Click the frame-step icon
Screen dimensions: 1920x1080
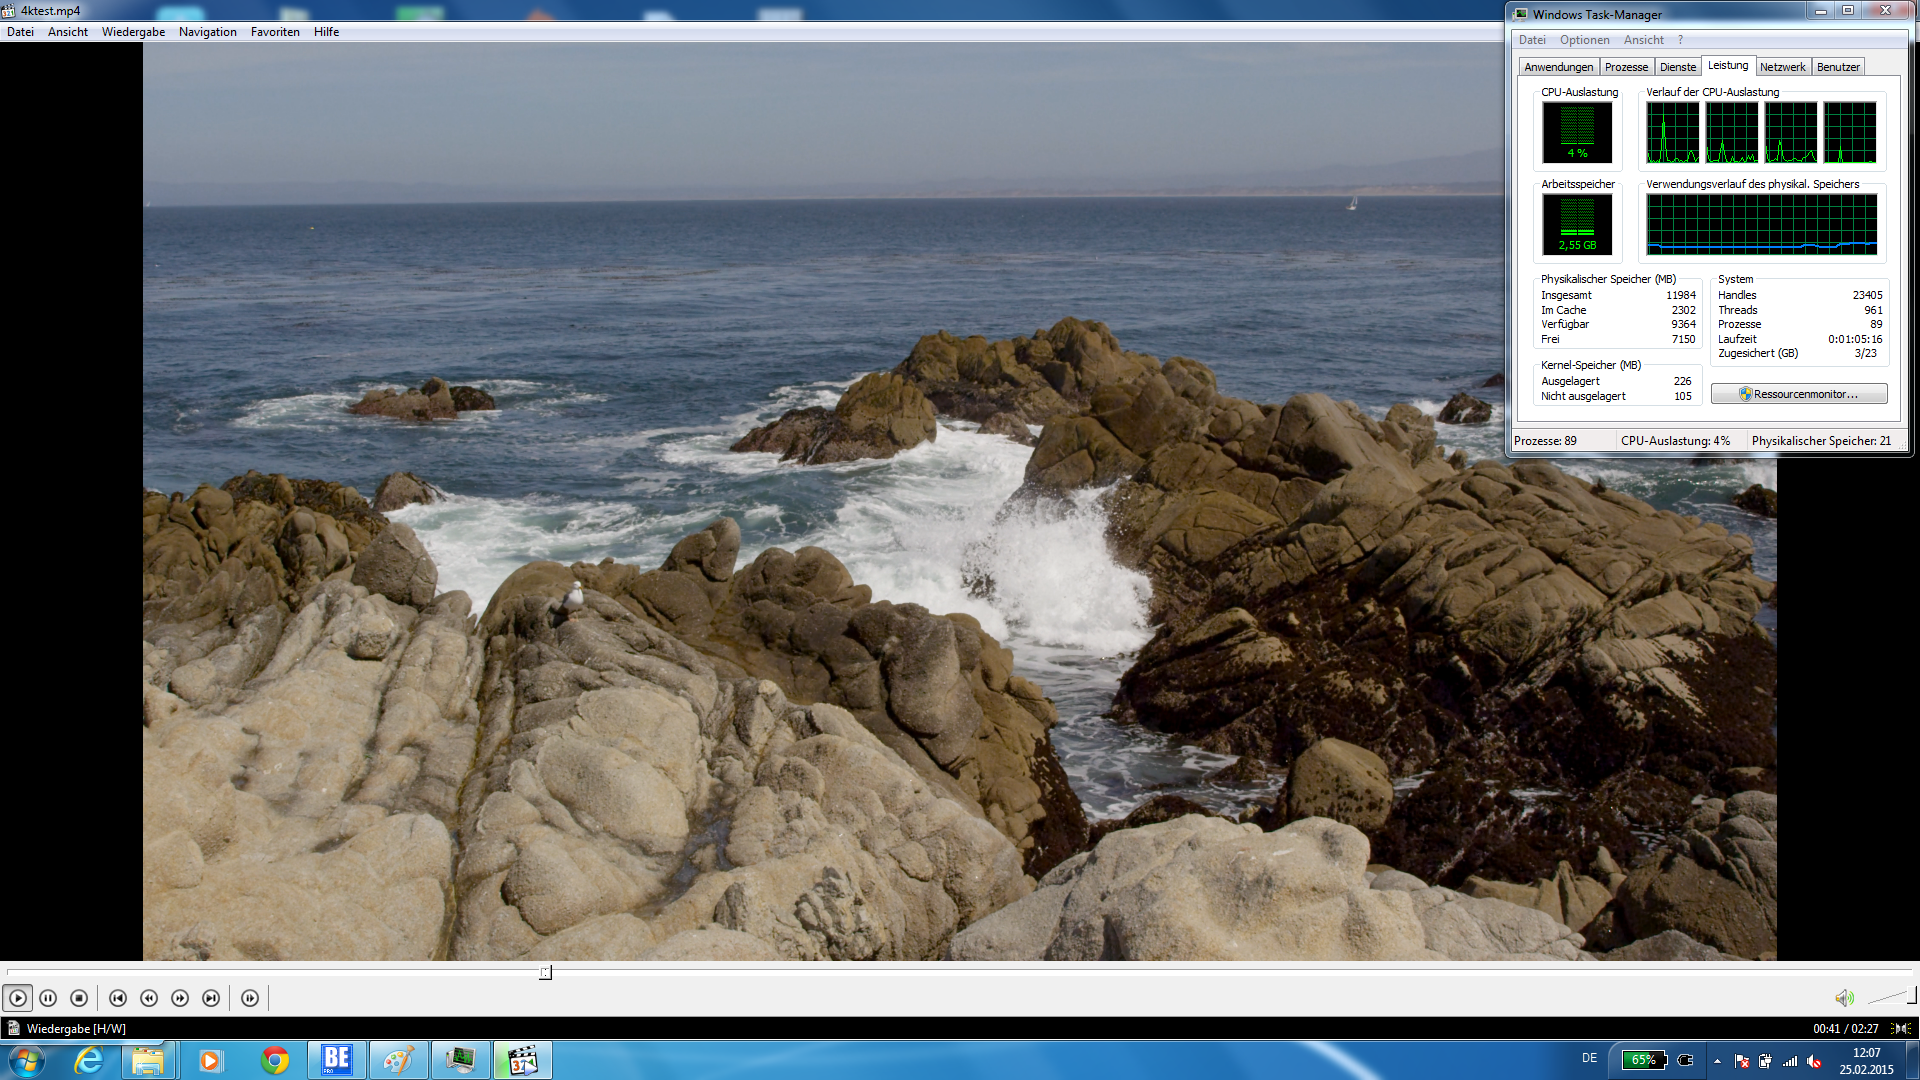click(x=250, y=998)
